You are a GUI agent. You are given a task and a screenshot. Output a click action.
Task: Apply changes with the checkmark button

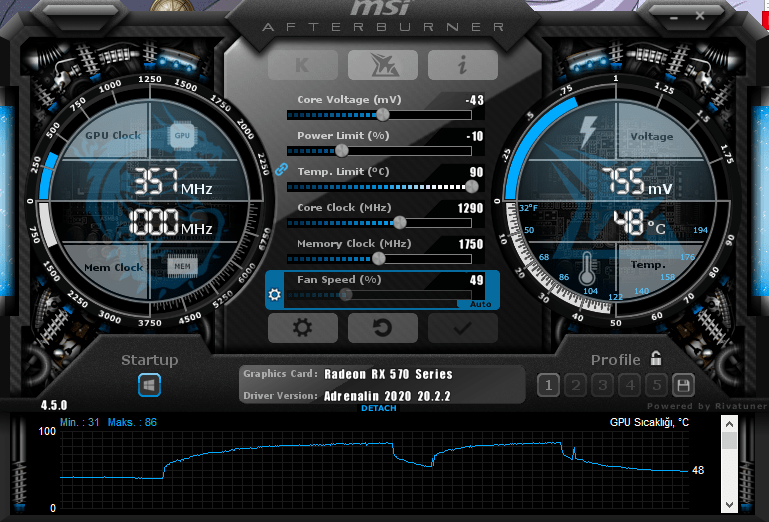click(462, 328)
